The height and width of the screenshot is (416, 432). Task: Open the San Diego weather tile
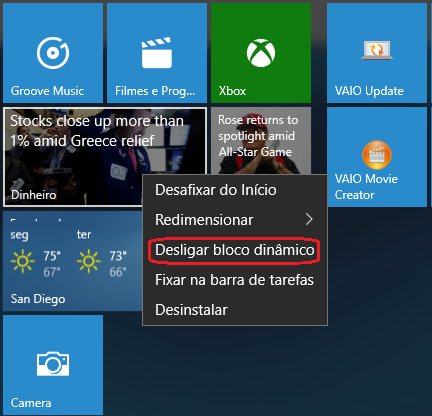pos(73,261)
